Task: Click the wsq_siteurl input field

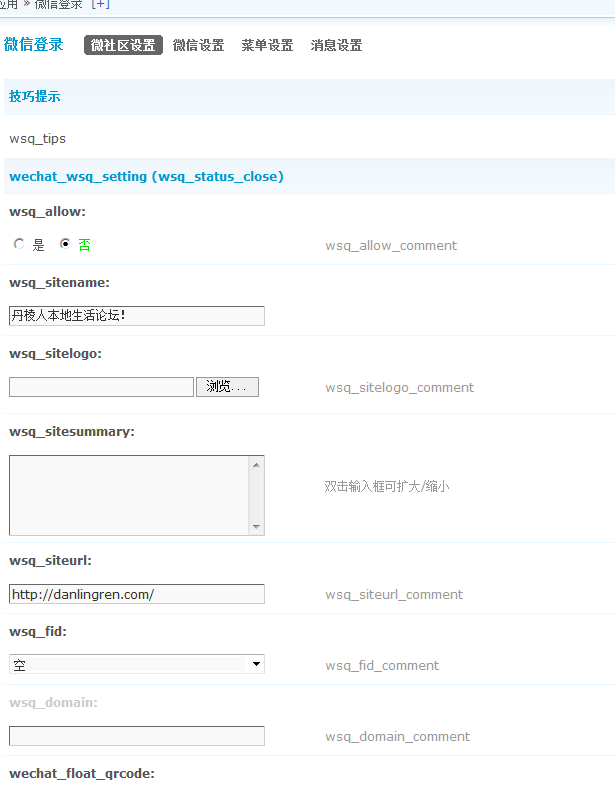Action: click(137, 594)
